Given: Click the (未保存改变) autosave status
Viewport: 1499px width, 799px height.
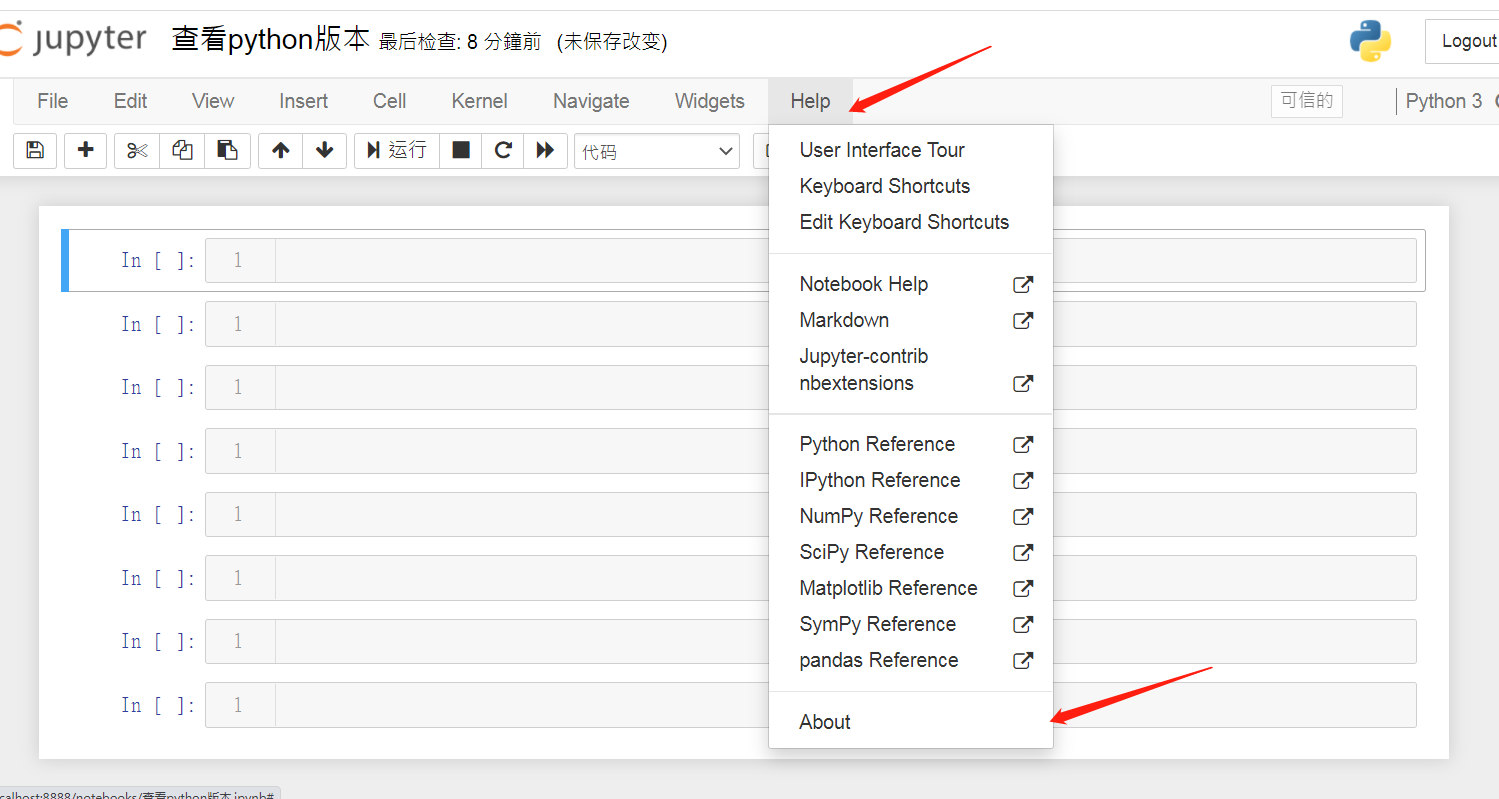Looking at the screenshot, I should tap(612, 42).
